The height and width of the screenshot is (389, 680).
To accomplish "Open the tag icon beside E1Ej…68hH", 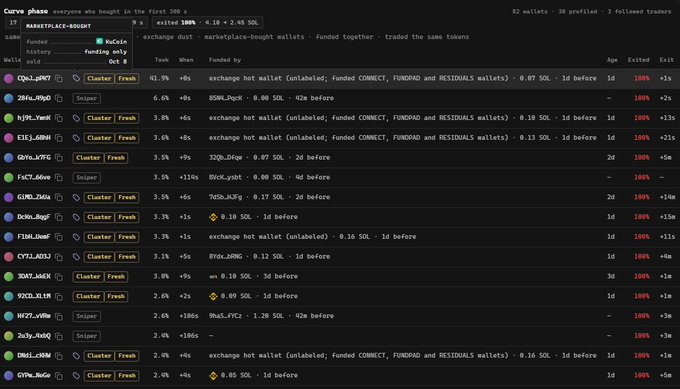I will (76, 138).
